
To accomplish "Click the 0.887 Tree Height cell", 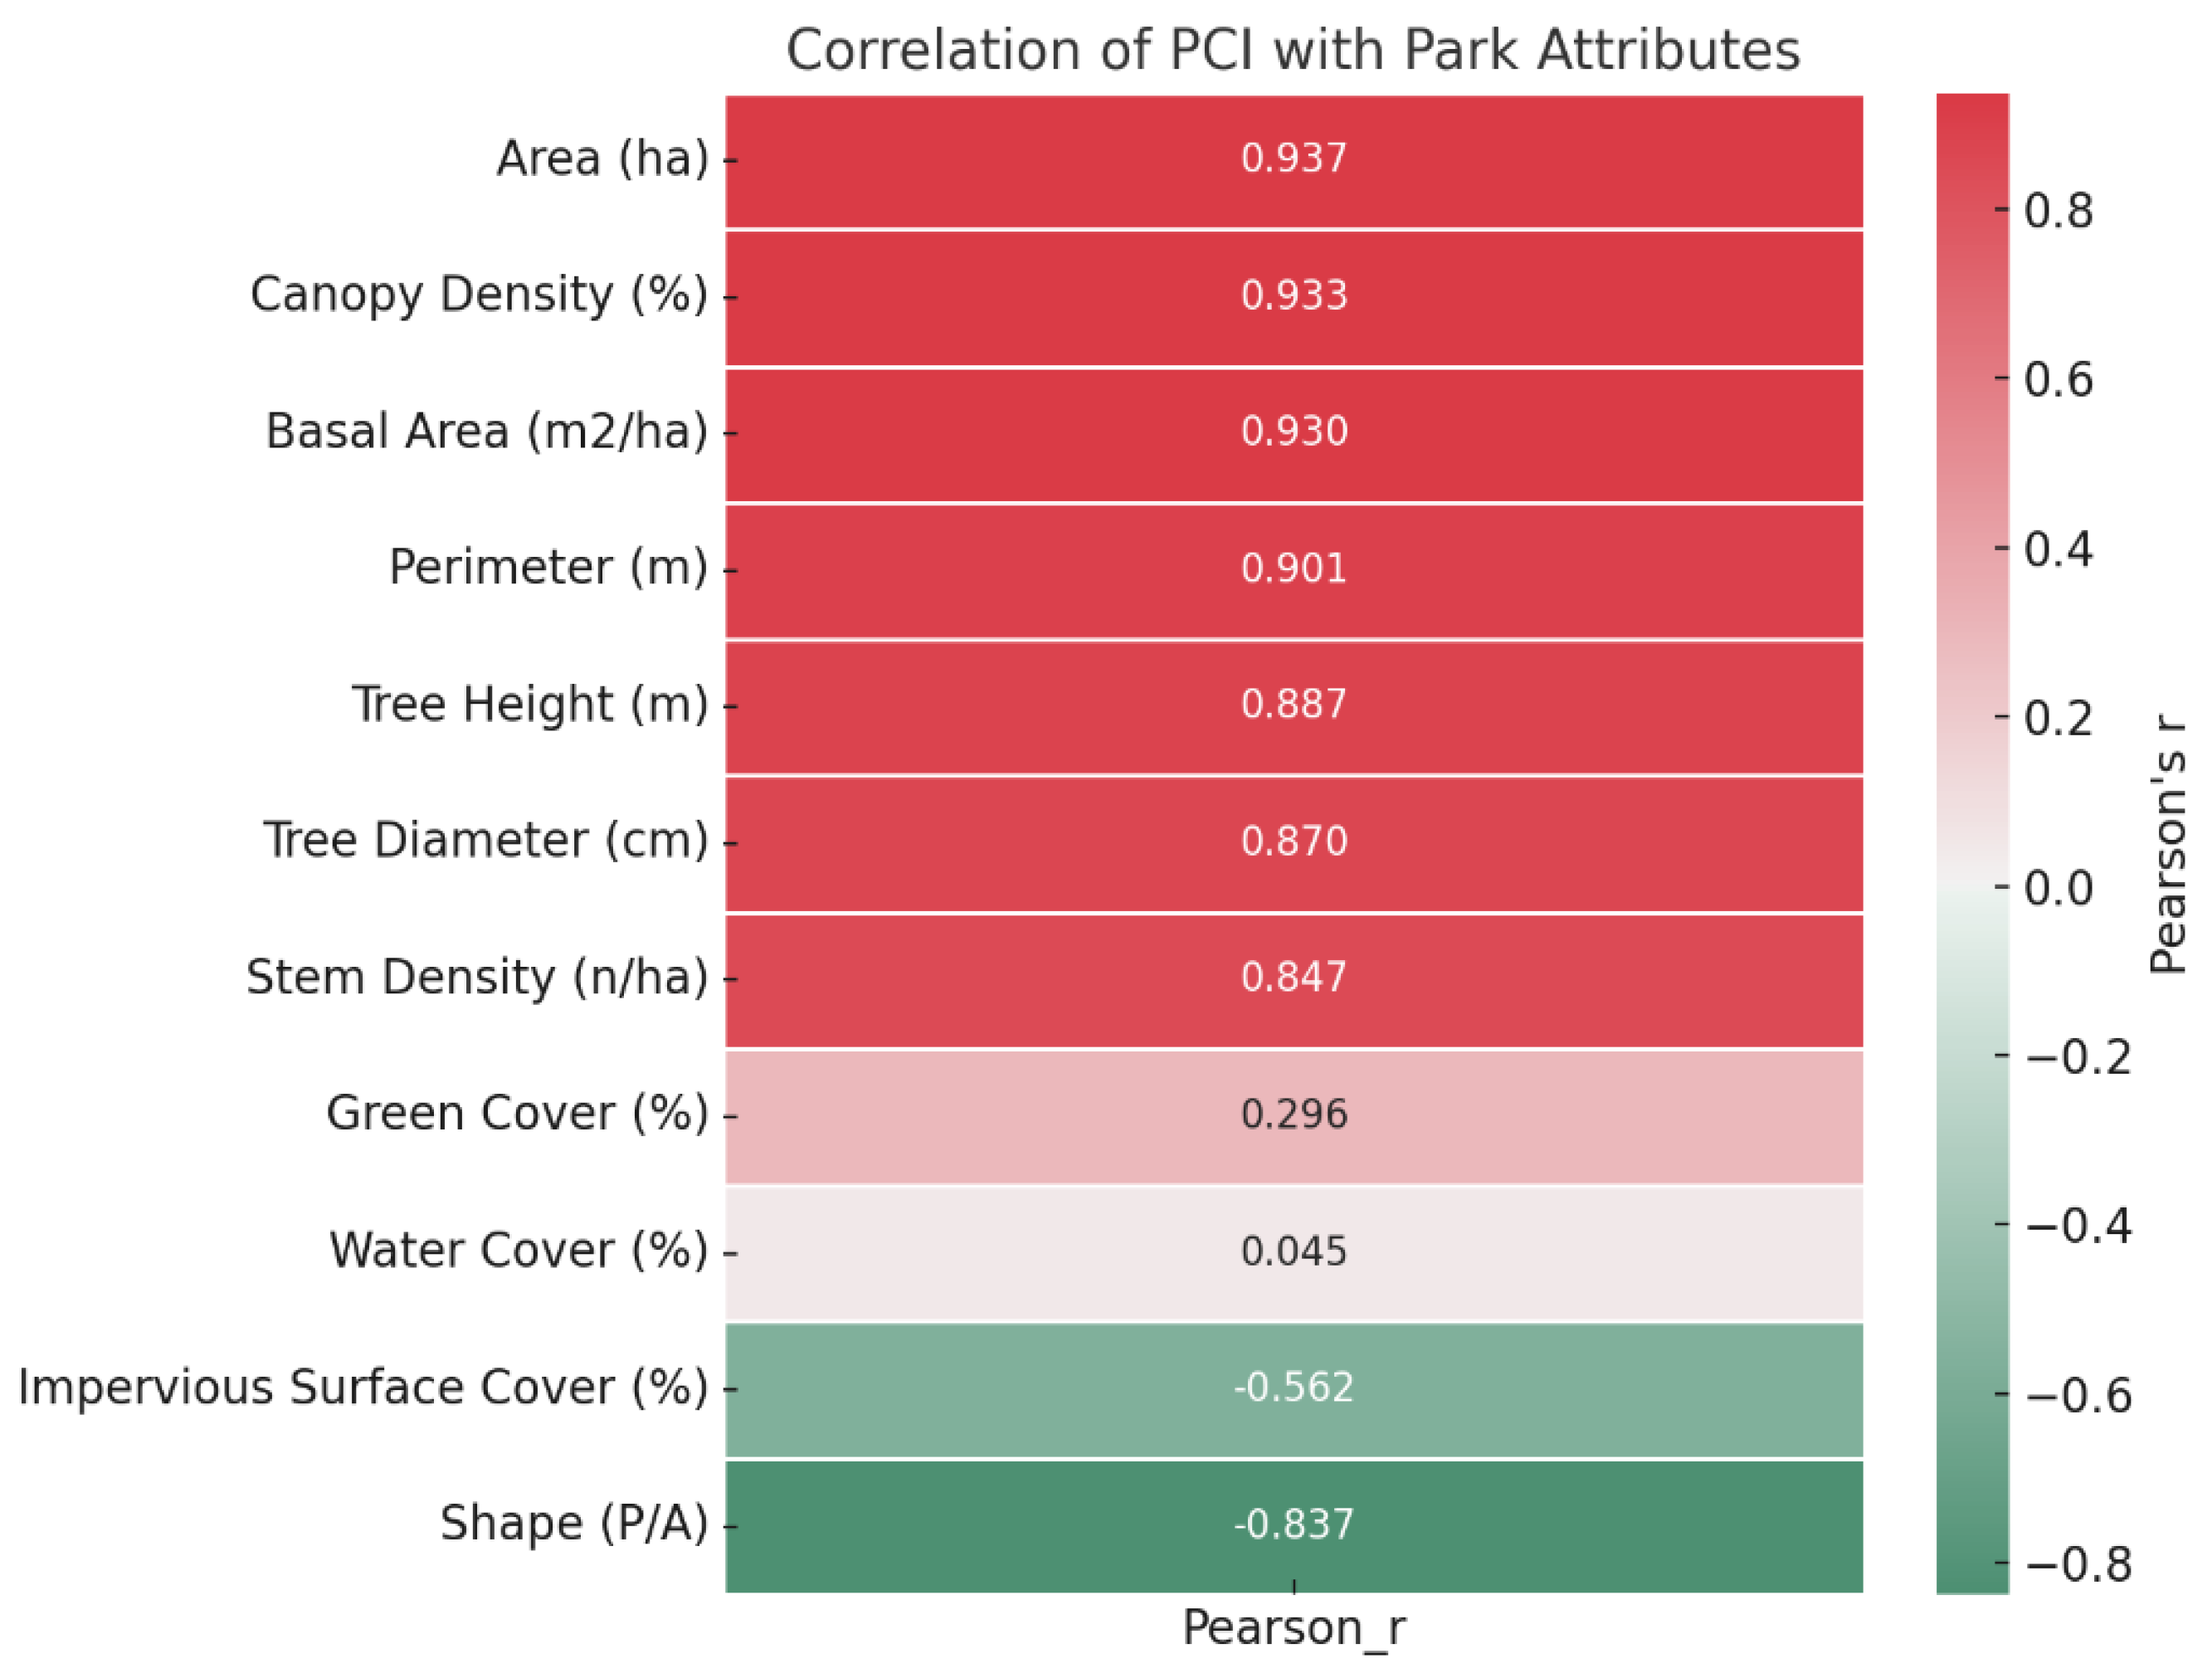I will tap(1294, 705).
